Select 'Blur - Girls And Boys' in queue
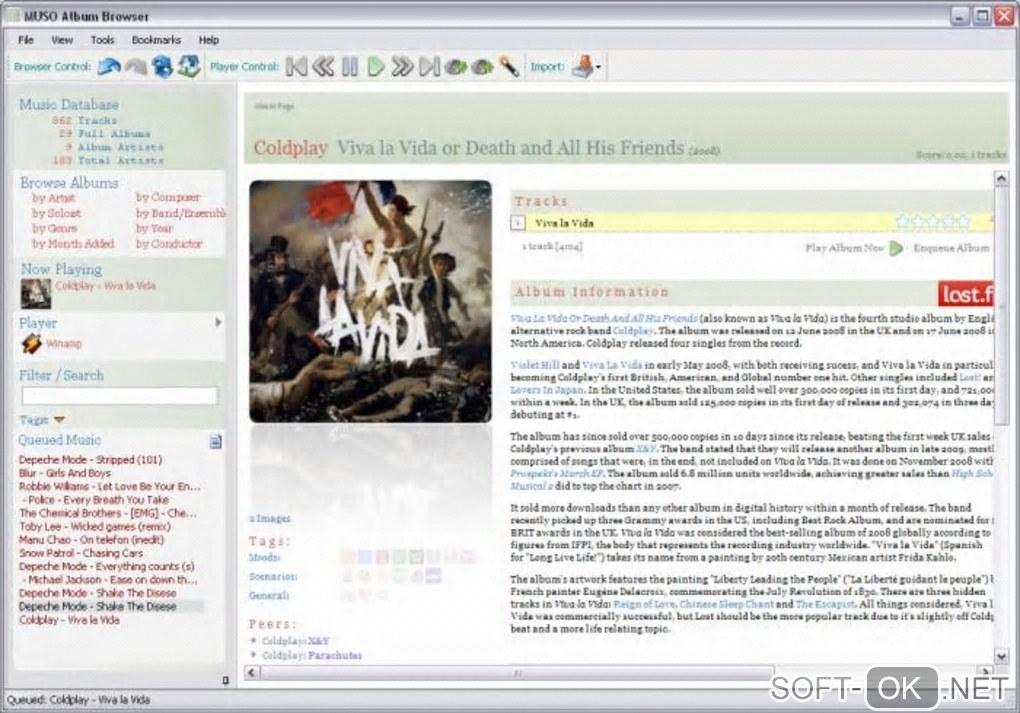The width and height of the screenshot is (1020, 713). pyautogui.click(x=65, y=473)
